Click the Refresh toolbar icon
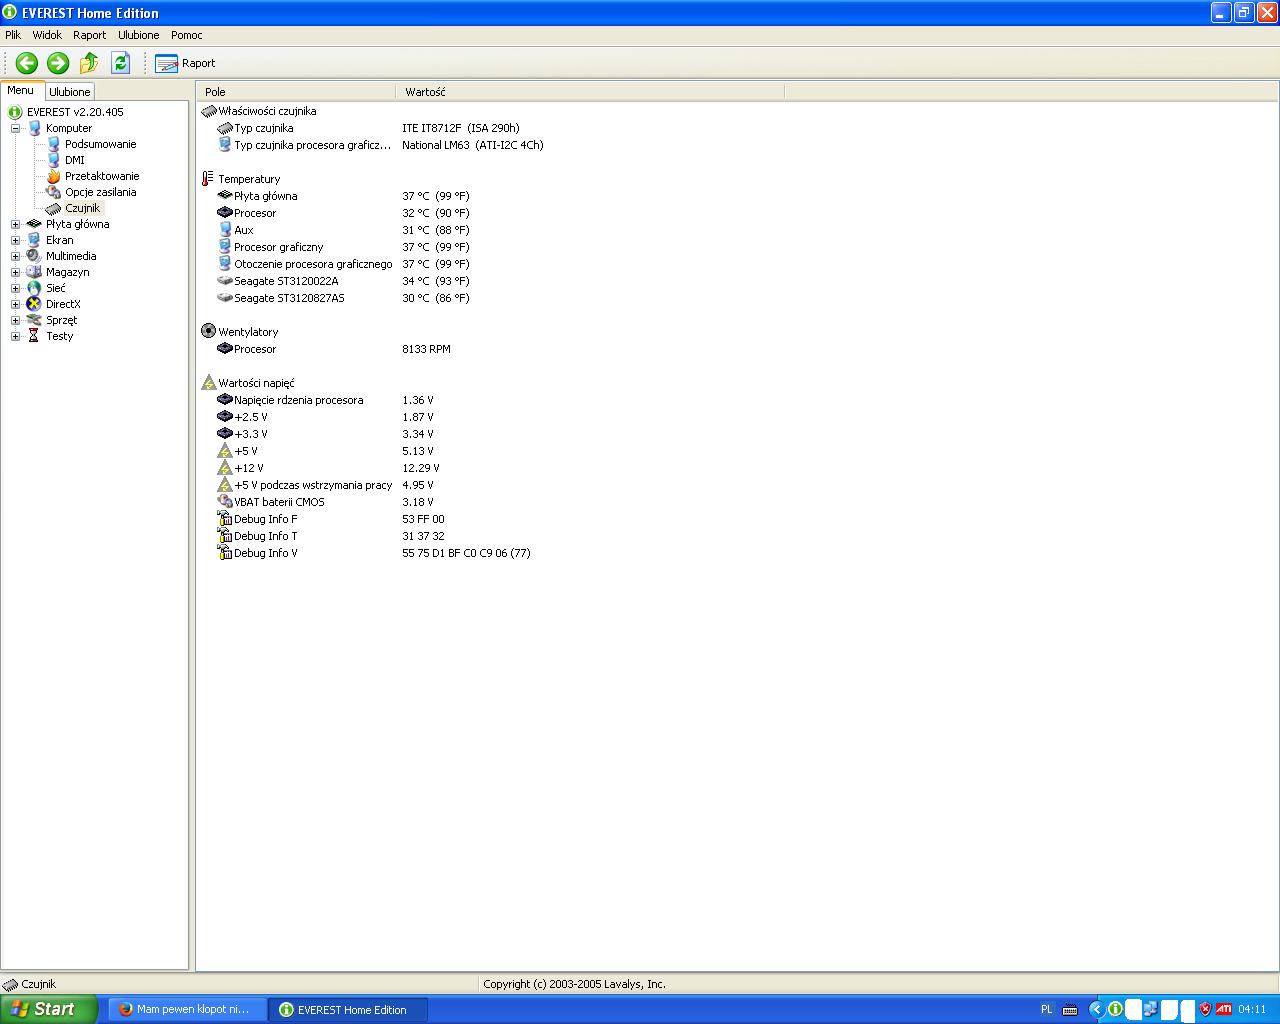The image size is (1280, 1024). coord(121,63)
